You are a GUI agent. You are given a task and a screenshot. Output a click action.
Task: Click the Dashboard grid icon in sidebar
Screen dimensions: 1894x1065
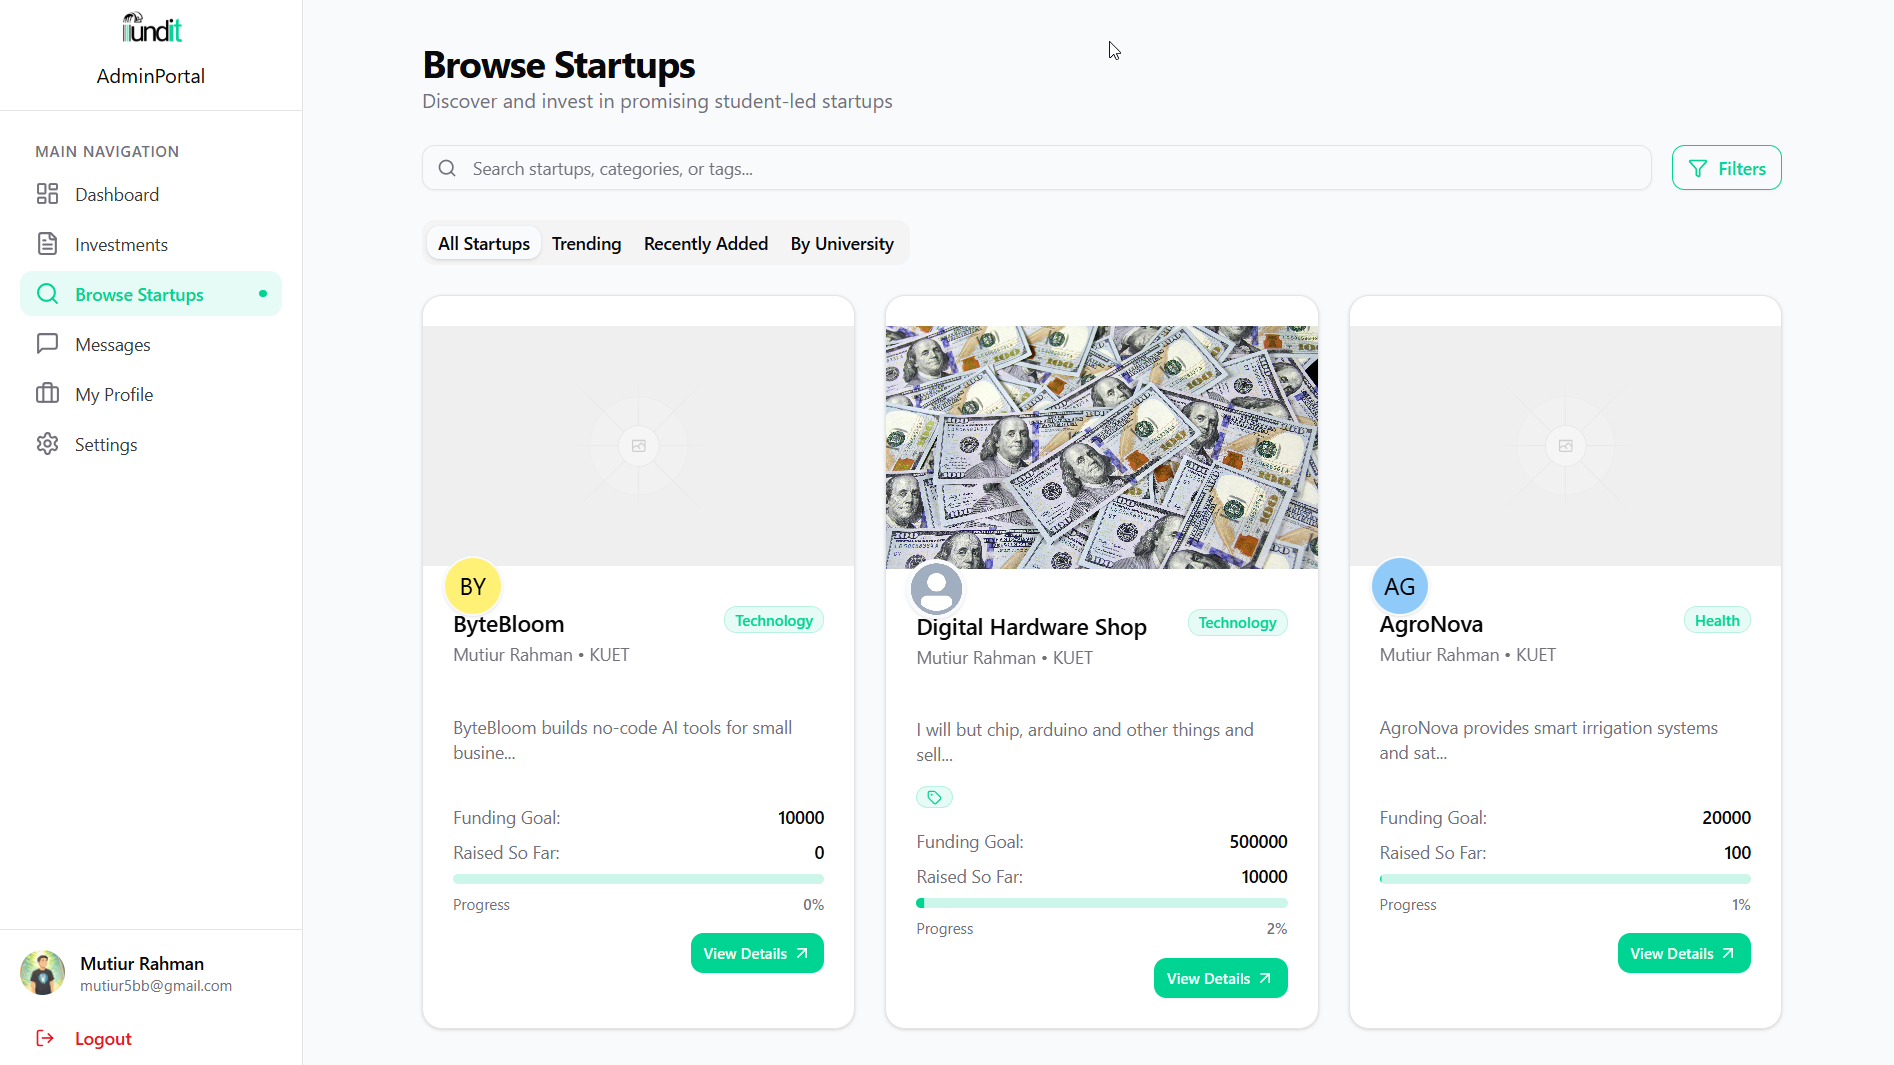pyautogui.click(x=47, y=194)
